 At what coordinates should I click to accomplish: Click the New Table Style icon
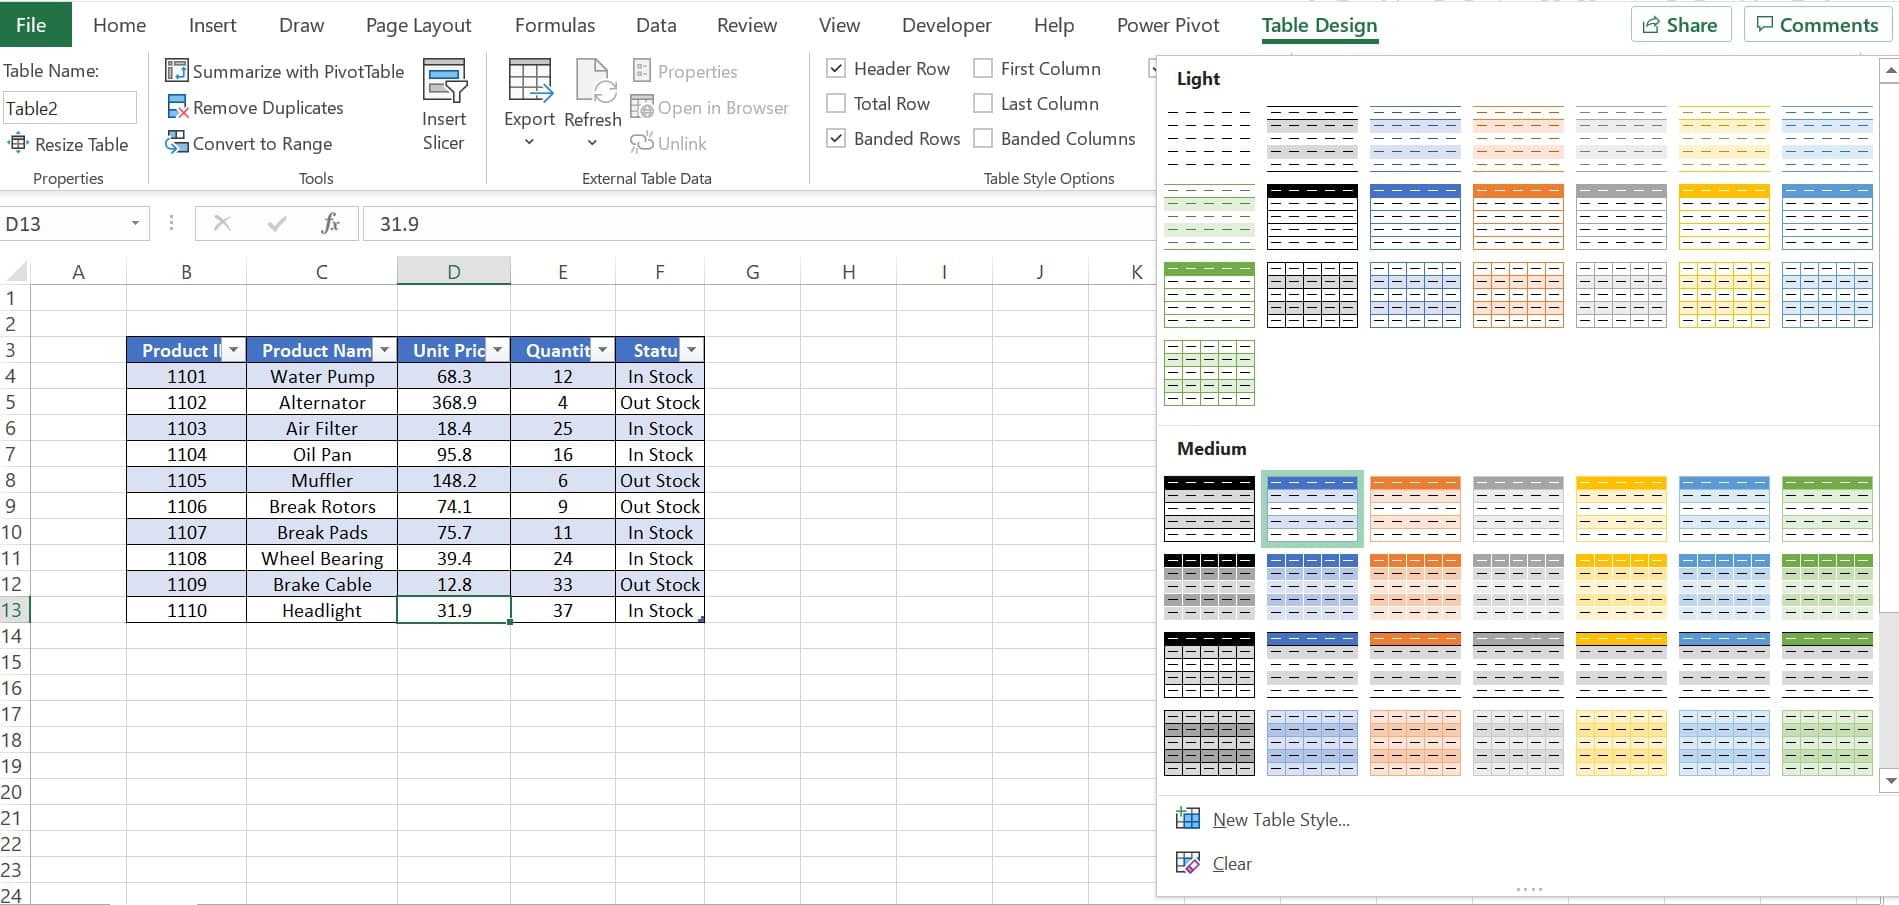[1188, 818]
